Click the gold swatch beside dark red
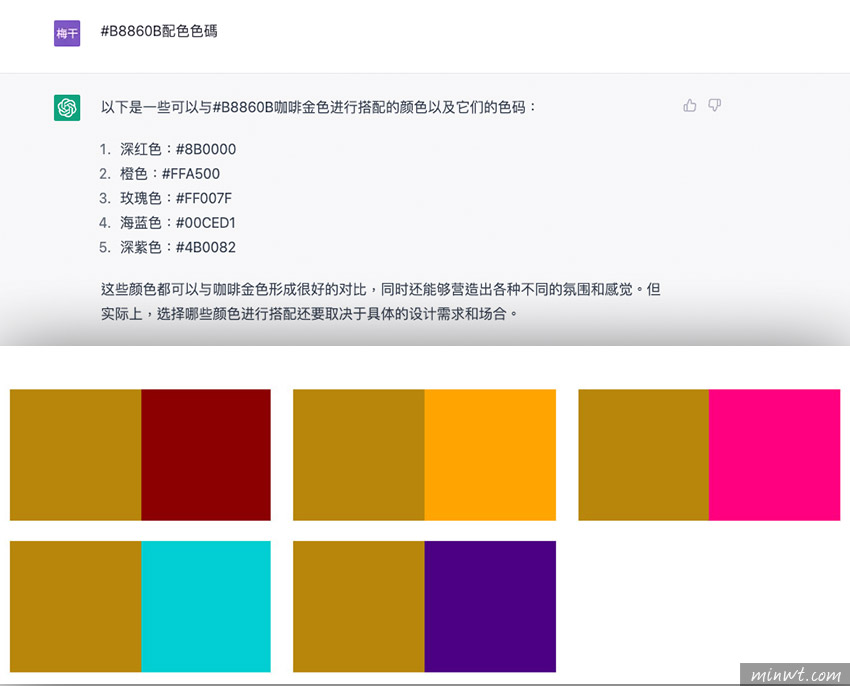Viewport: 850px width, 686px height. tap(75, 455)
